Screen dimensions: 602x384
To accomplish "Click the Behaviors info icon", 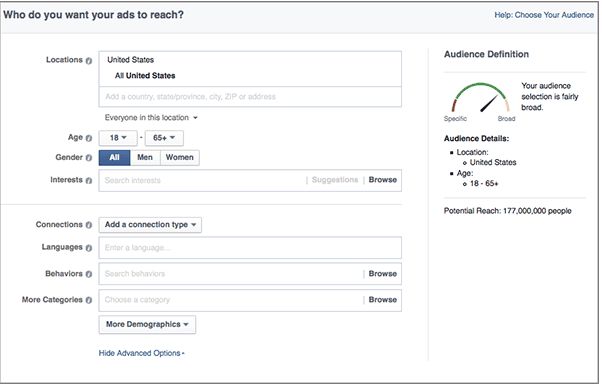I will (89, 274).
